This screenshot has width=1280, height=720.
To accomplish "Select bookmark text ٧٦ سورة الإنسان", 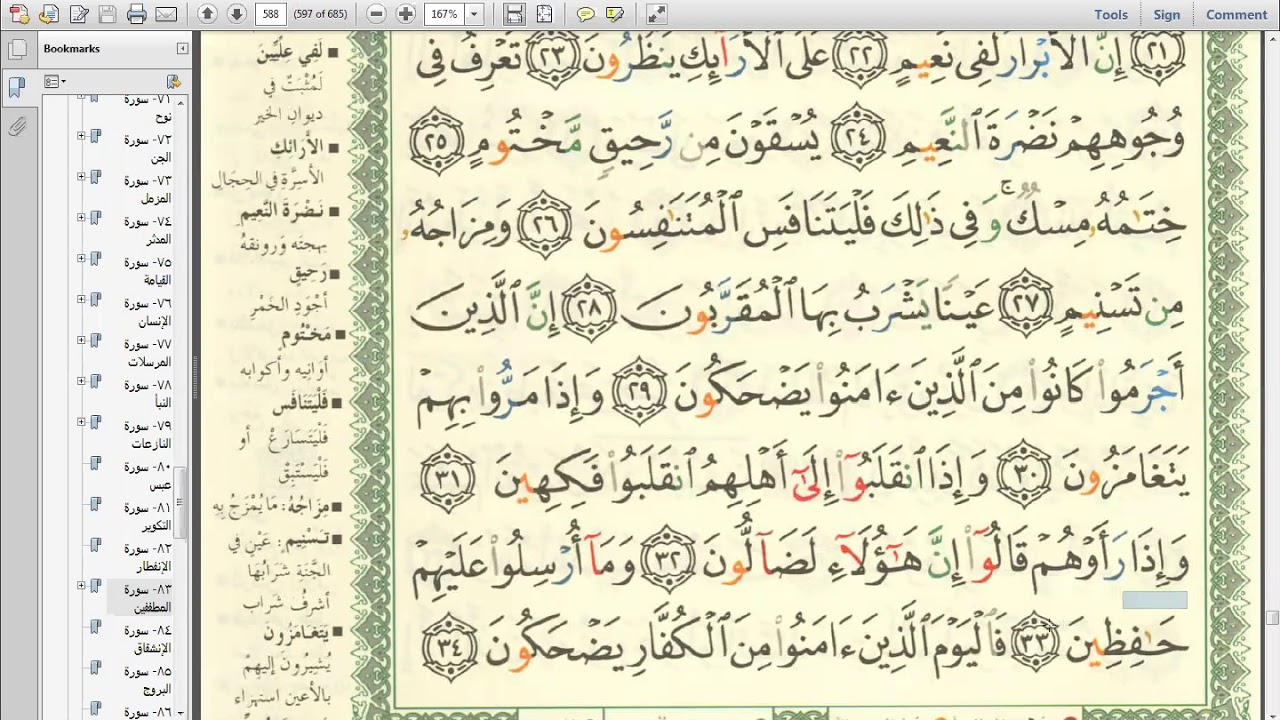I will coord(147,312).
